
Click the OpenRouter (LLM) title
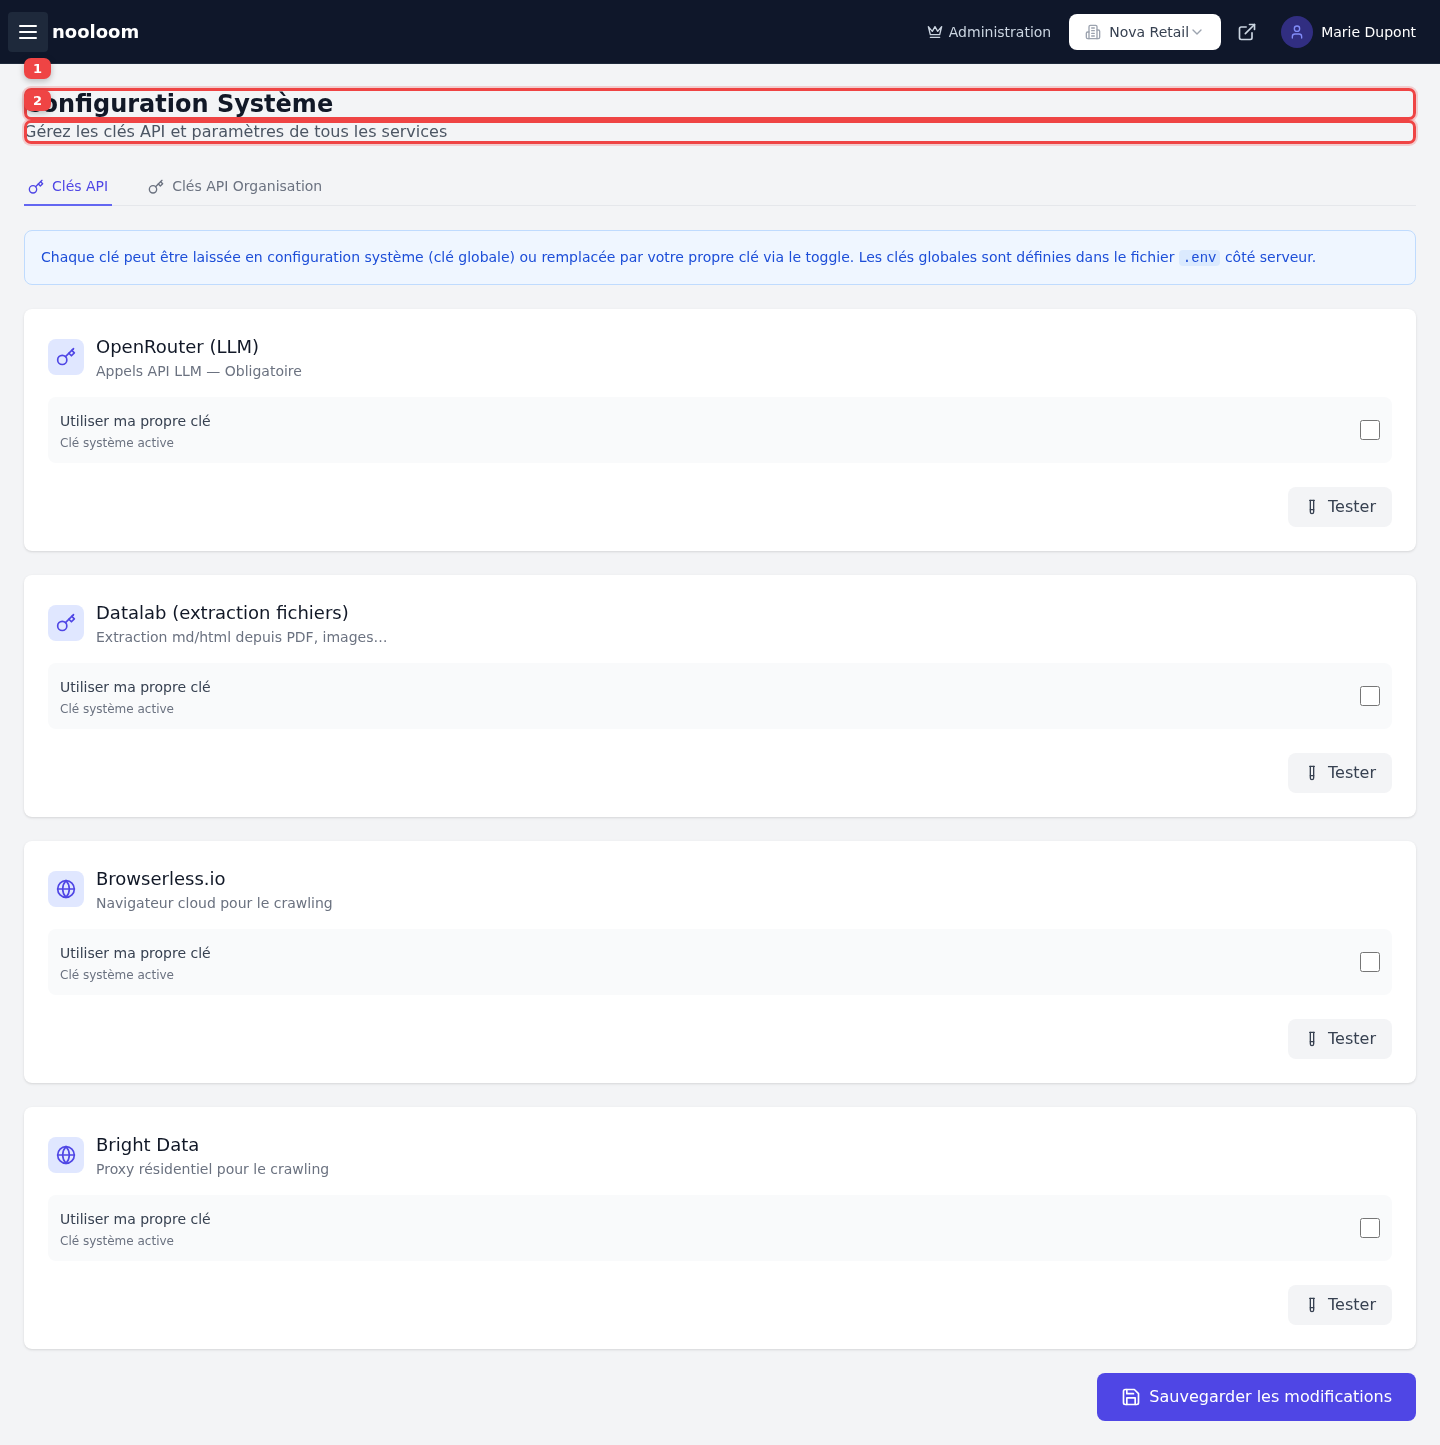tap(177, 347)
